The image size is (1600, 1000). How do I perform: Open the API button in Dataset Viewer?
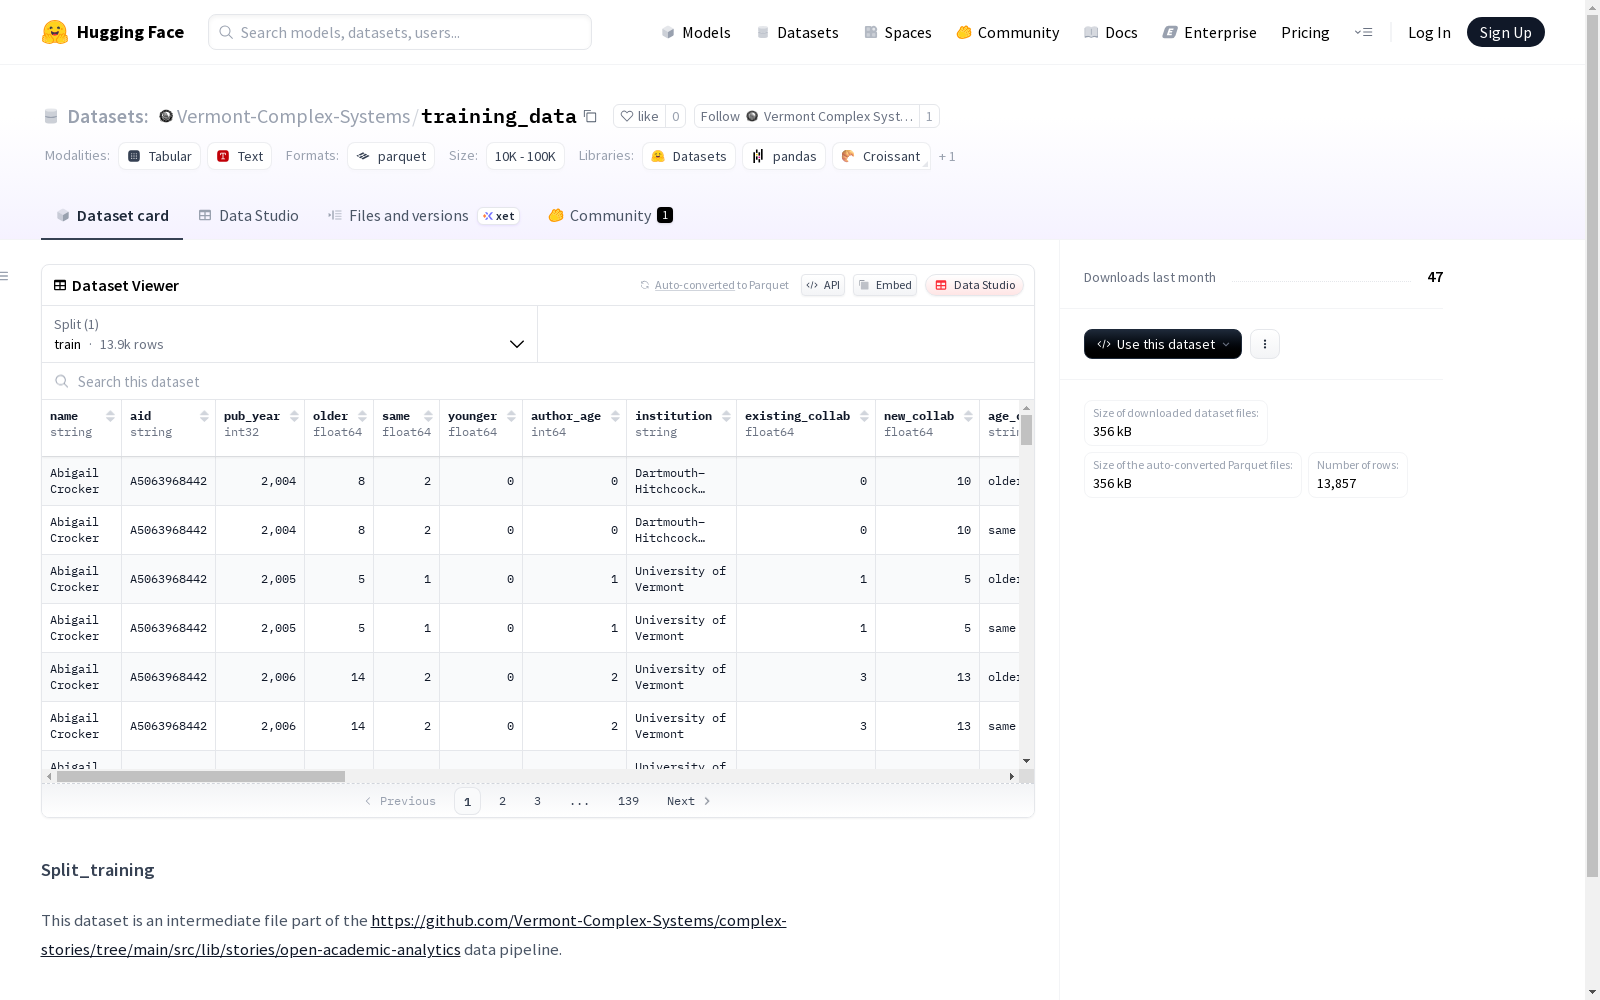(823, 285)
